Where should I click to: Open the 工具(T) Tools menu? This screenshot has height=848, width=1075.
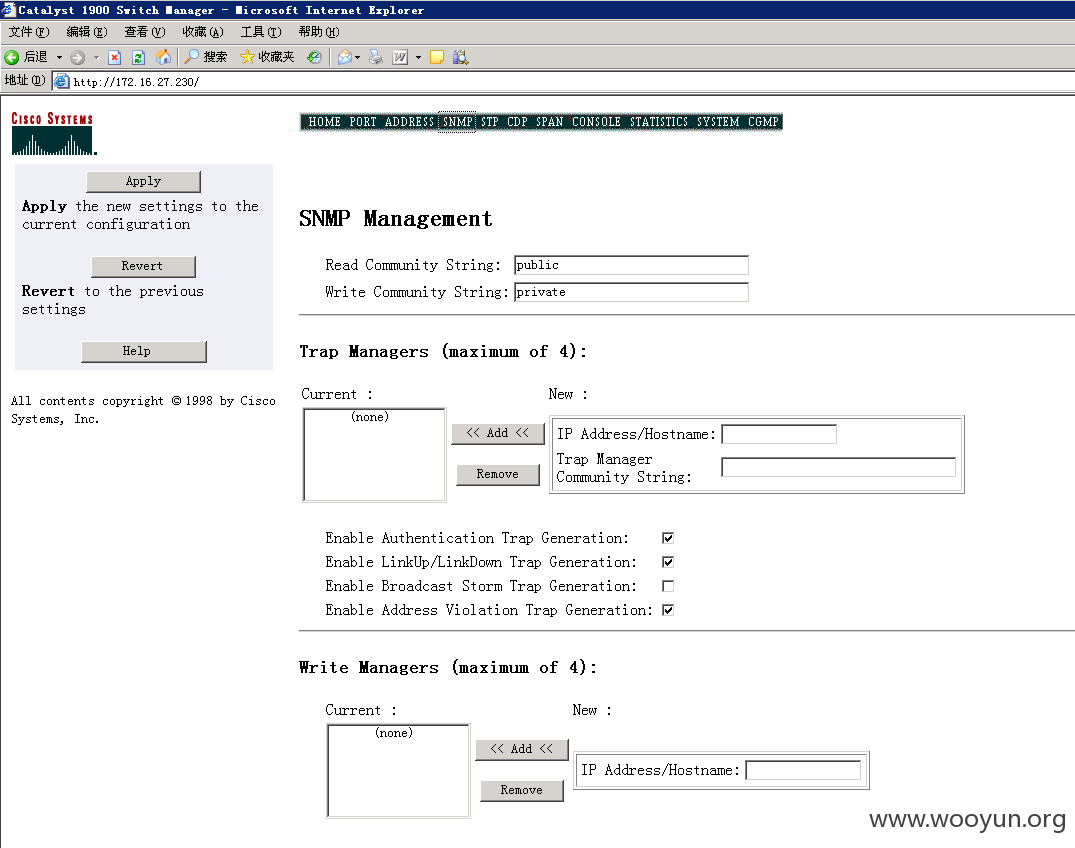coord(261,32)
